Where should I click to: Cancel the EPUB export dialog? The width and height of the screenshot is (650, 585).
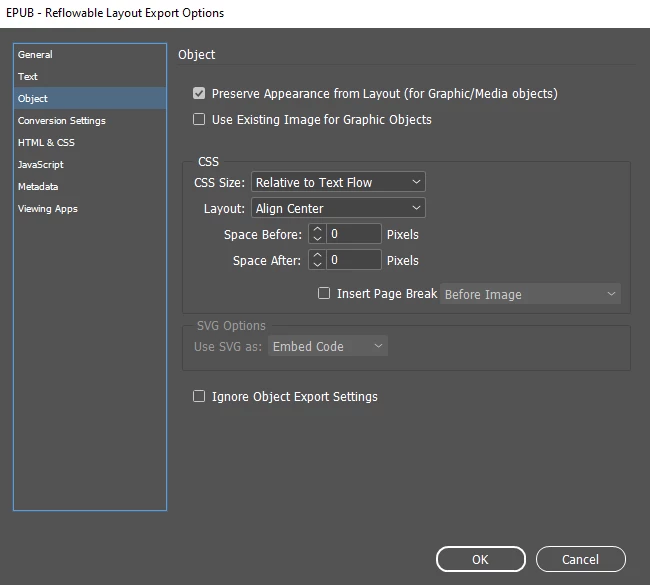coord(580,559)
